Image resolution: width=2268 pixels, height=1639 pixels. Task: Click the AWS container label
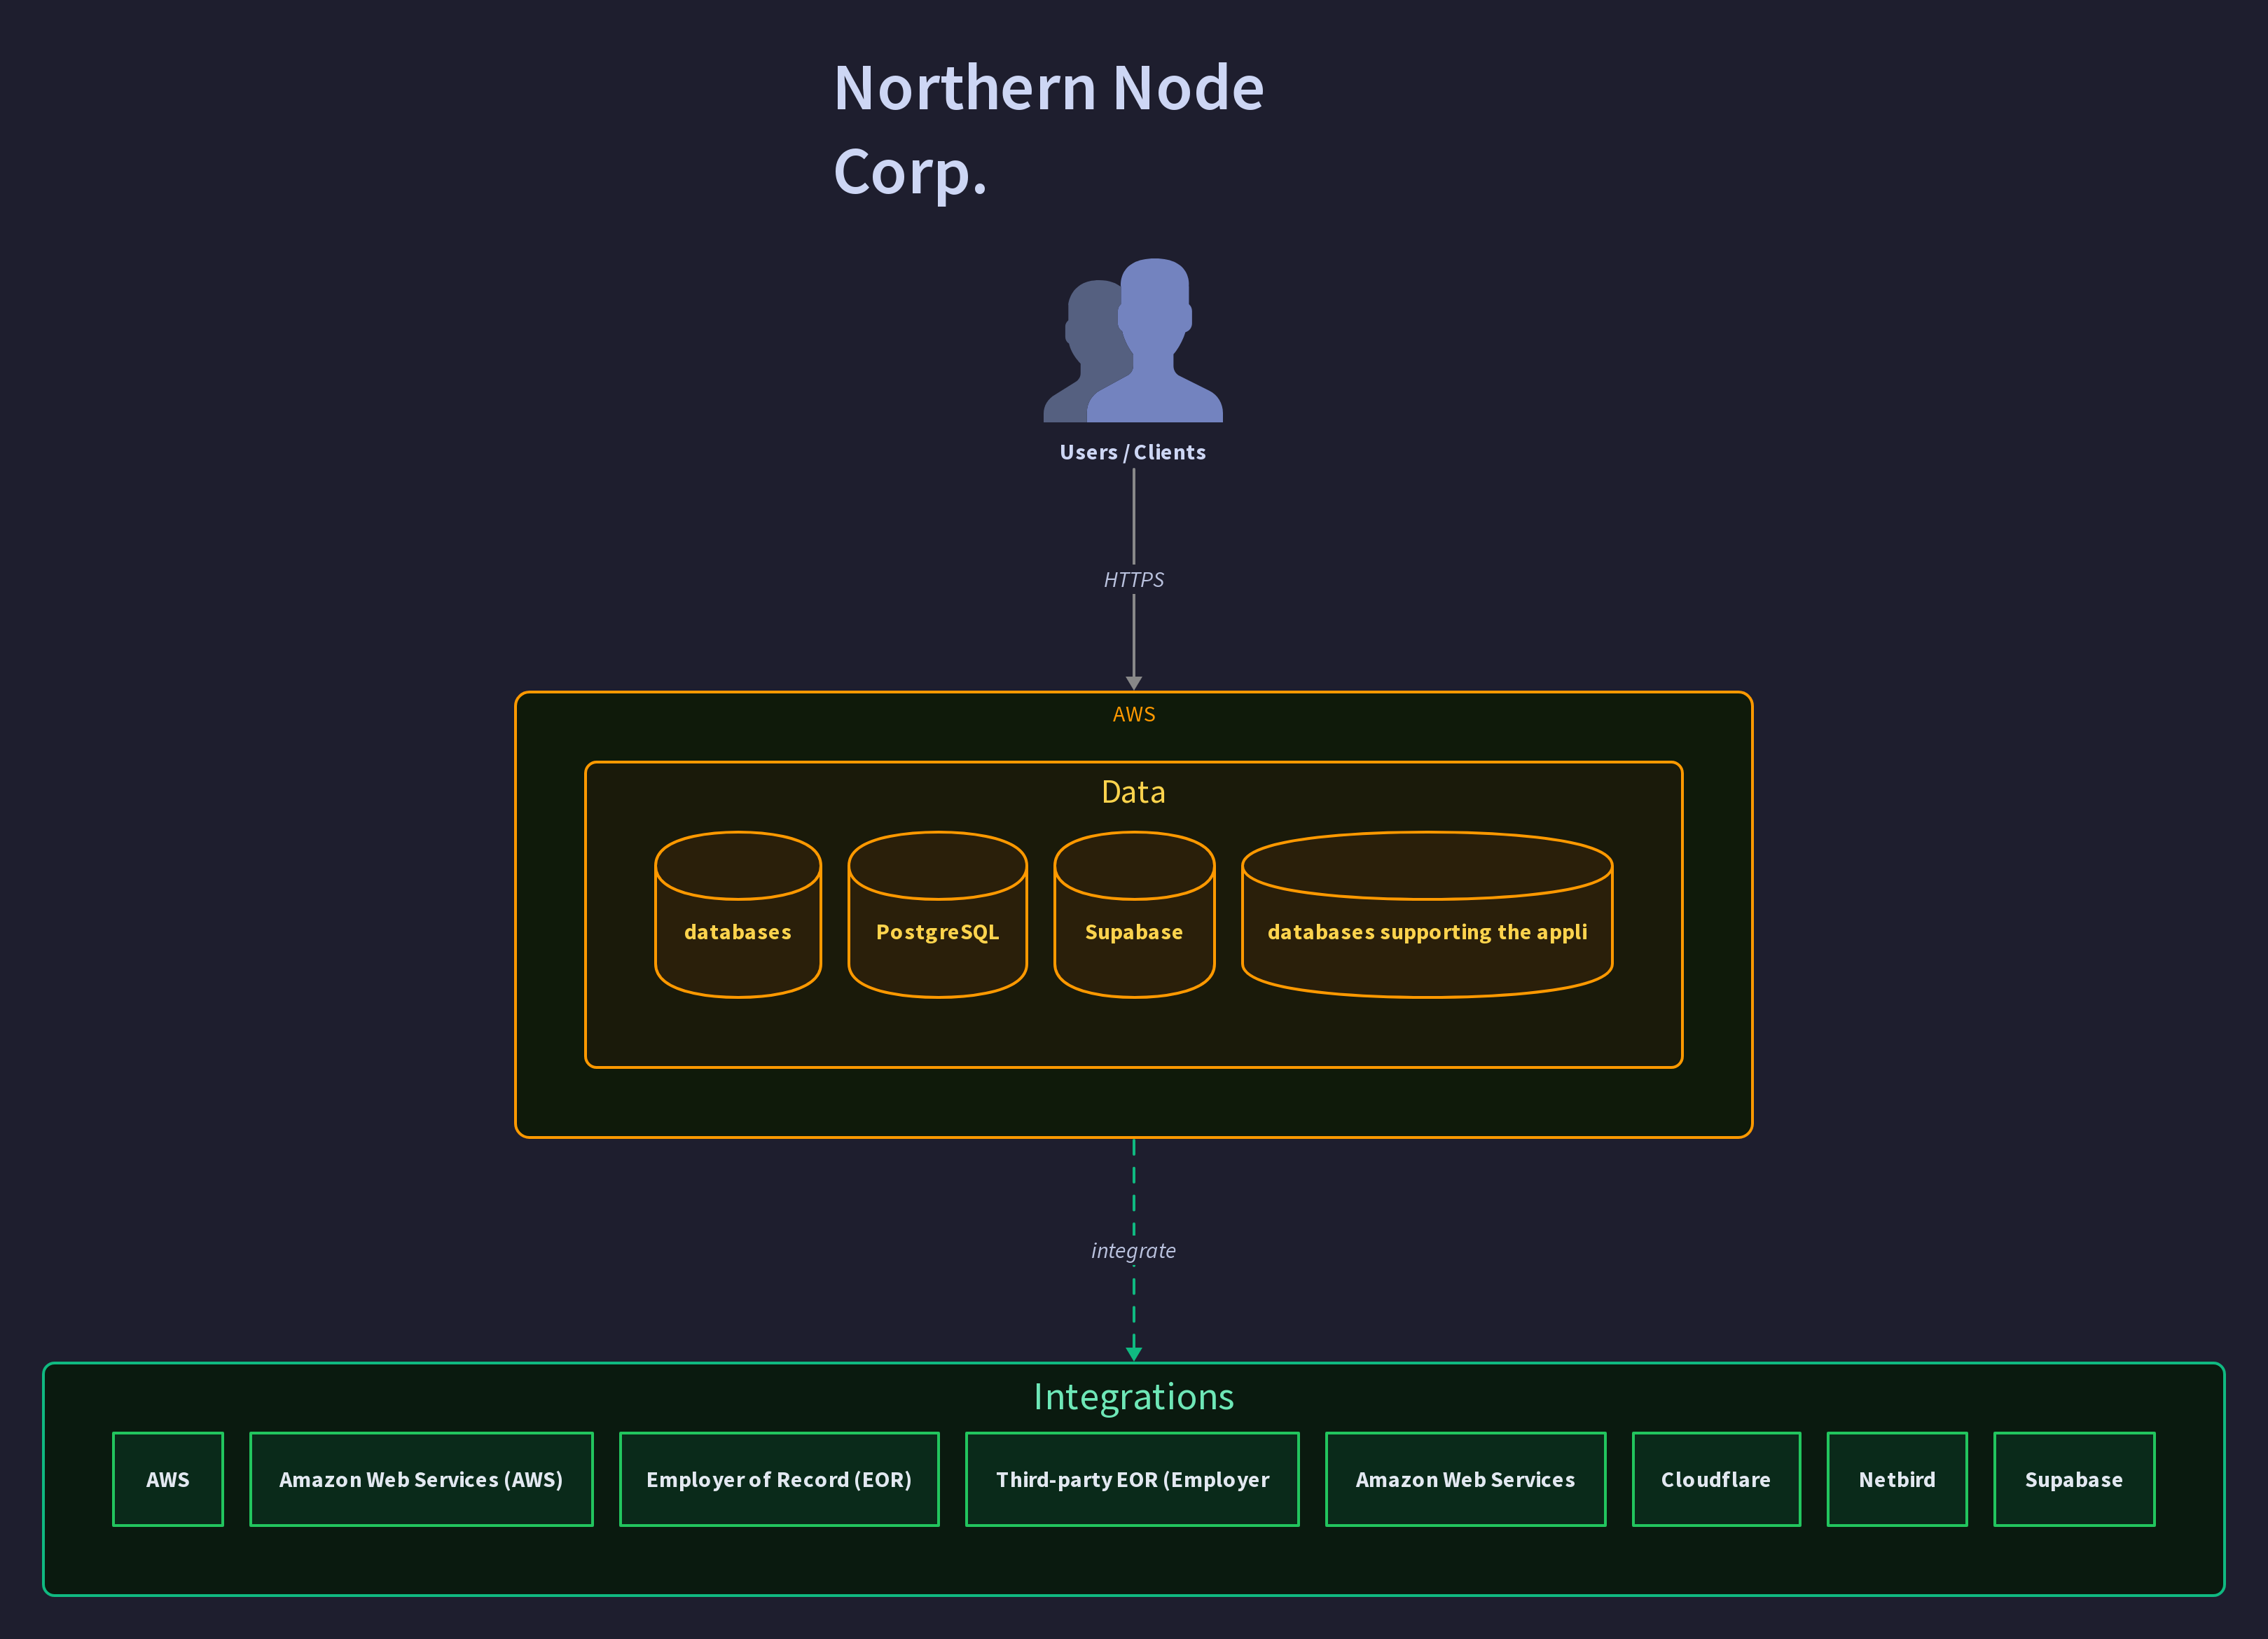click(x=1134, y=714)
